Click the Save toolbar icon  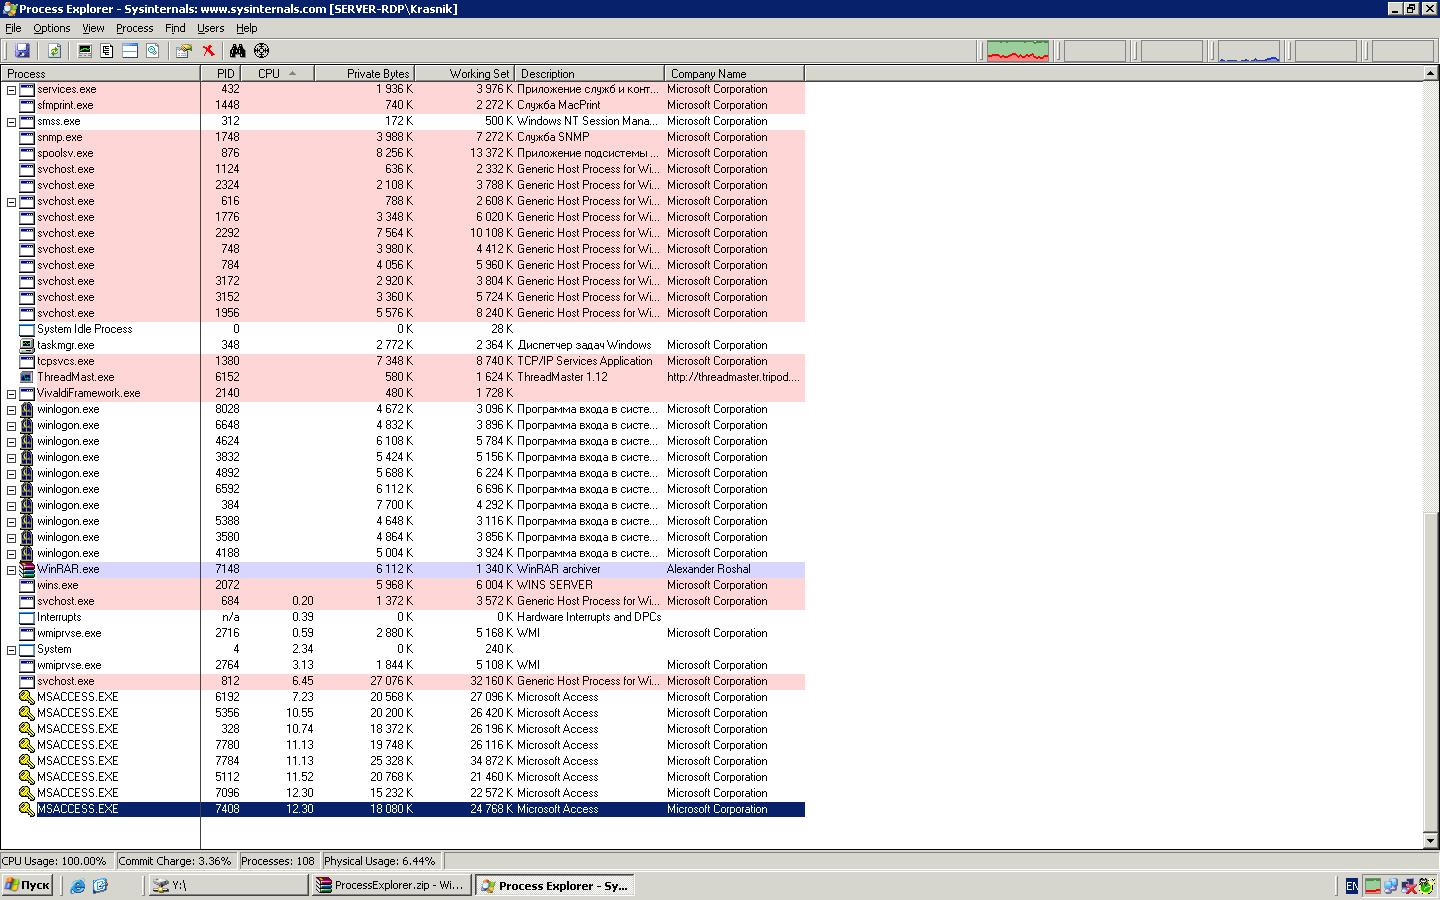pyautogui.click(x=22, y=51)
